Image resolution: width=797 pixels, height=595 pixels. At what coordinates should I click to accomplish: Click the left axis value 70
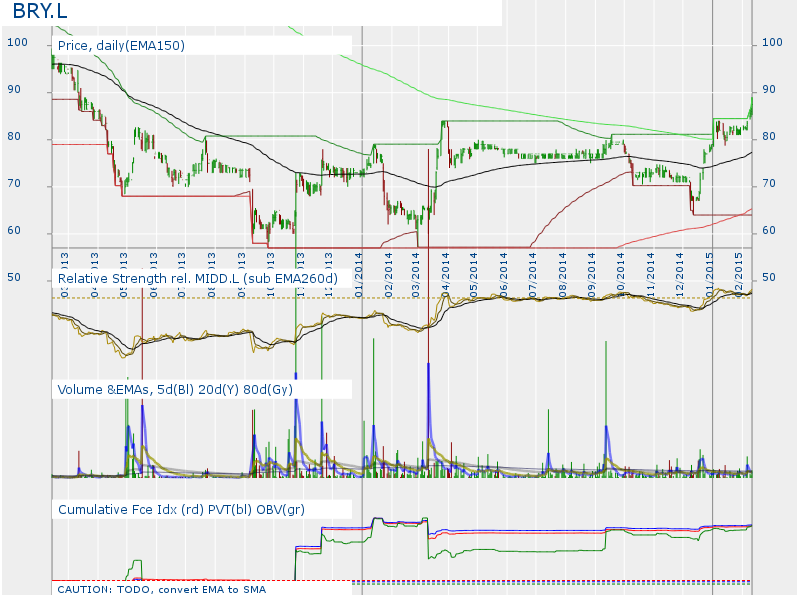tap(14, 183)
